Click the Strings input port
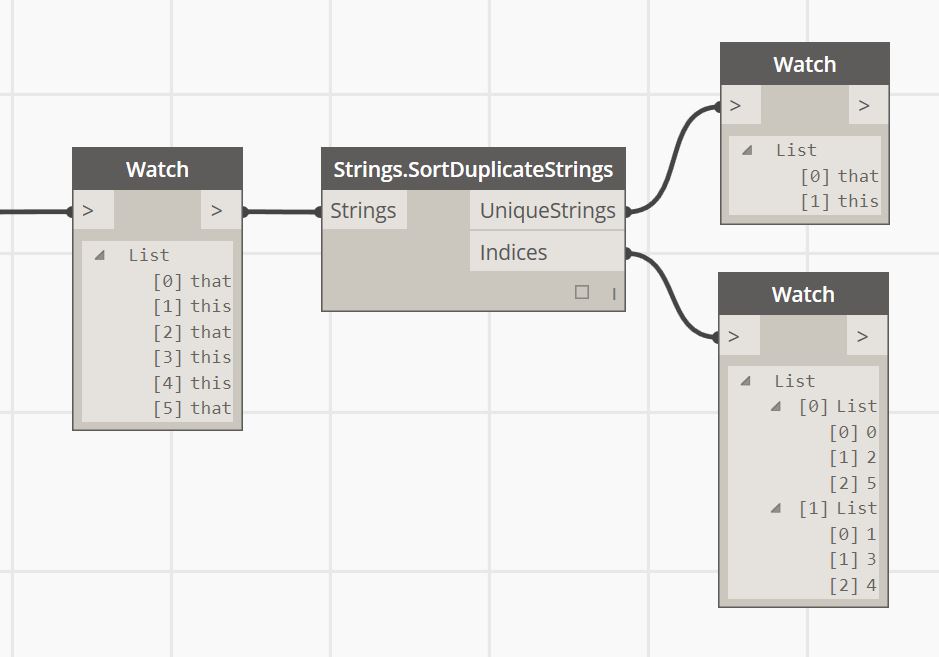Viewport: 939px width, 657px height. click(365, 210)
